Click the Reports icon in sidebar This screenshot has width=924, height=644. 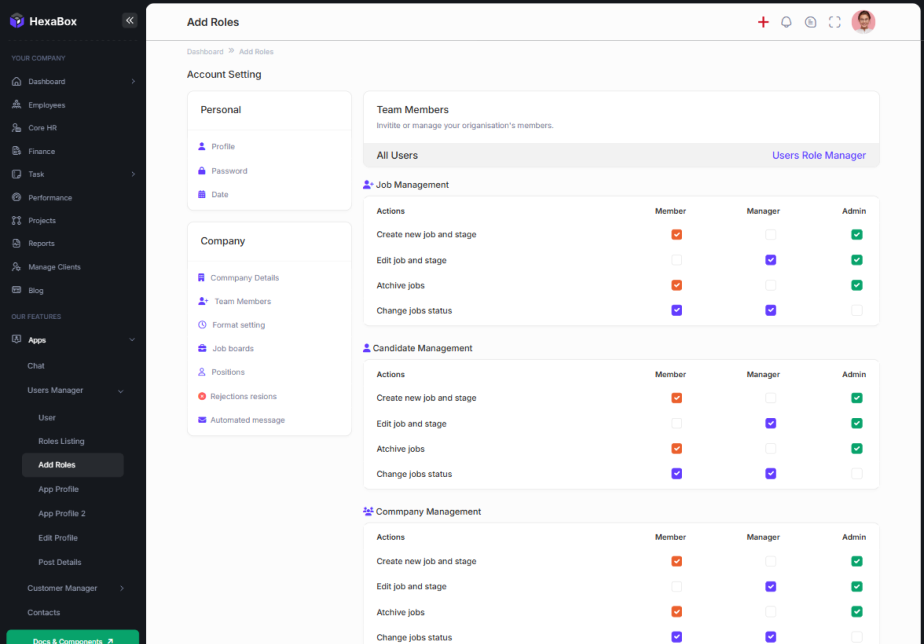16,243
